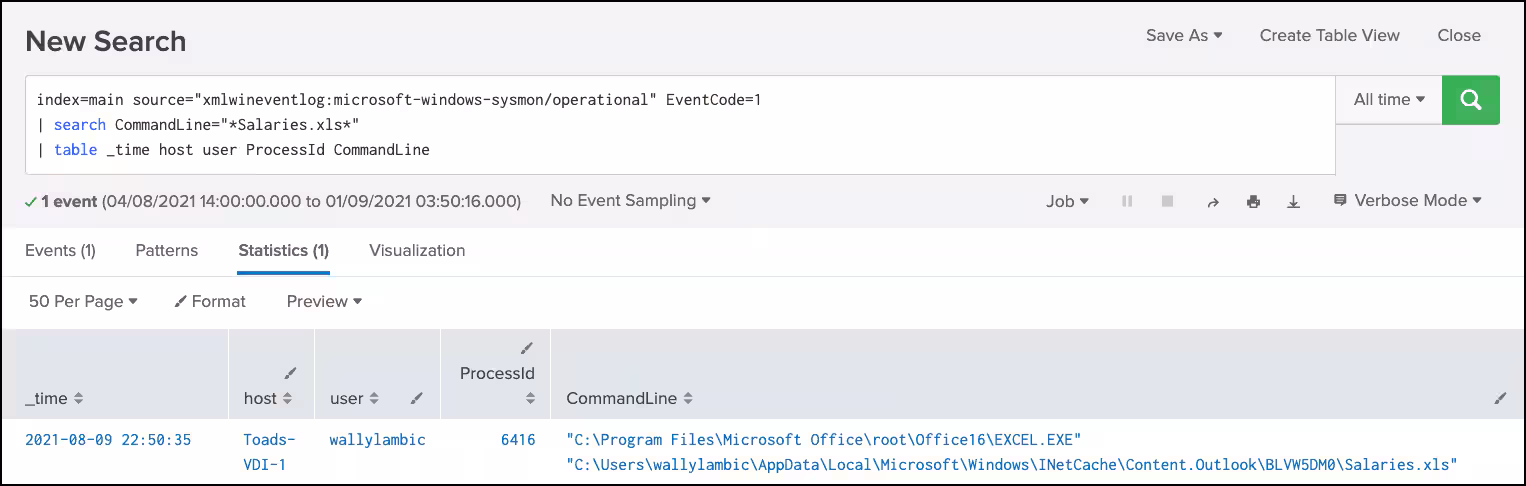Expand the No Event Sampling dropdown
The image size is (1526, 486).
pyautogui.click(x=630, y=201)
